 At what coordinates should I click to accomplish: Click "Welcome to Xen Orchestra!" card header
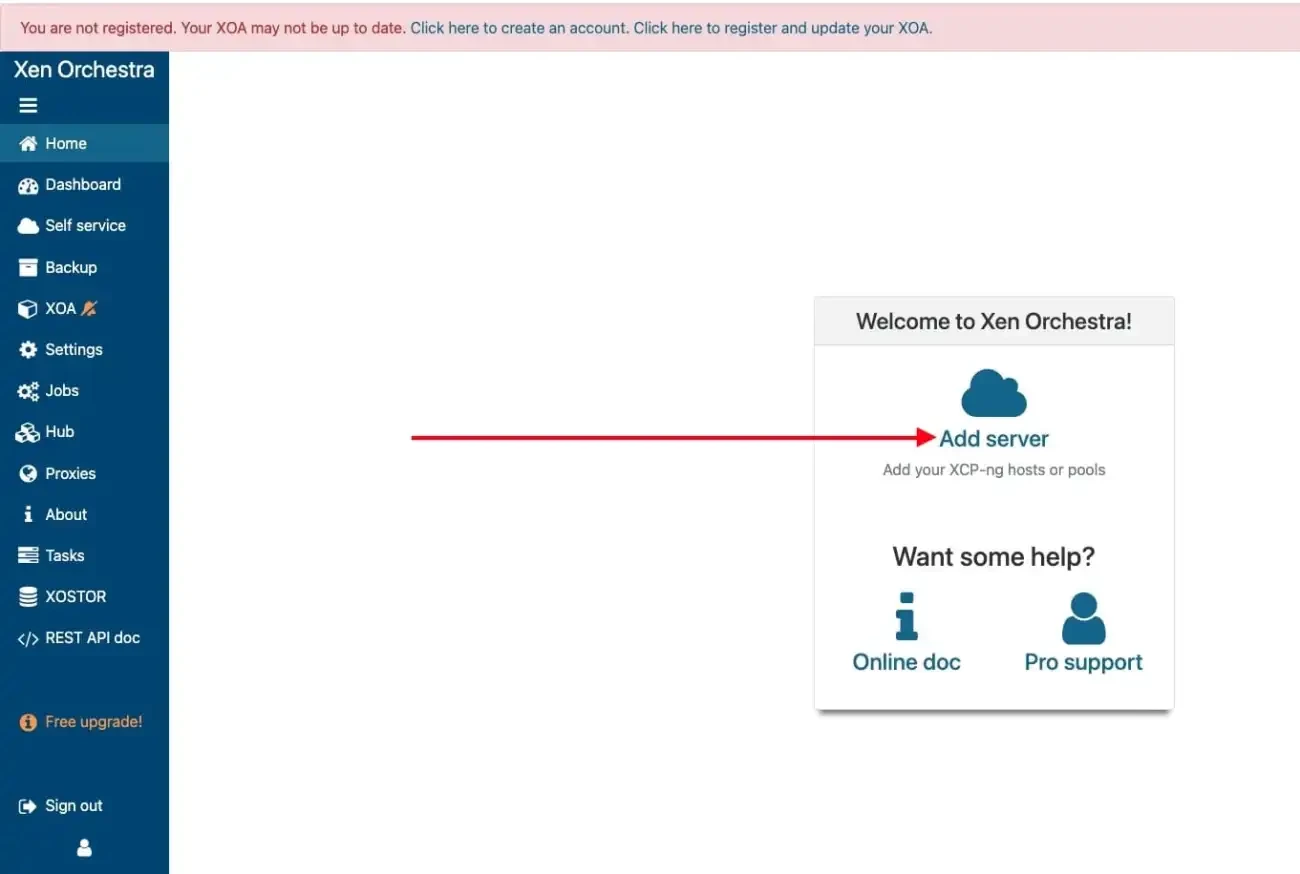point(994,322)
